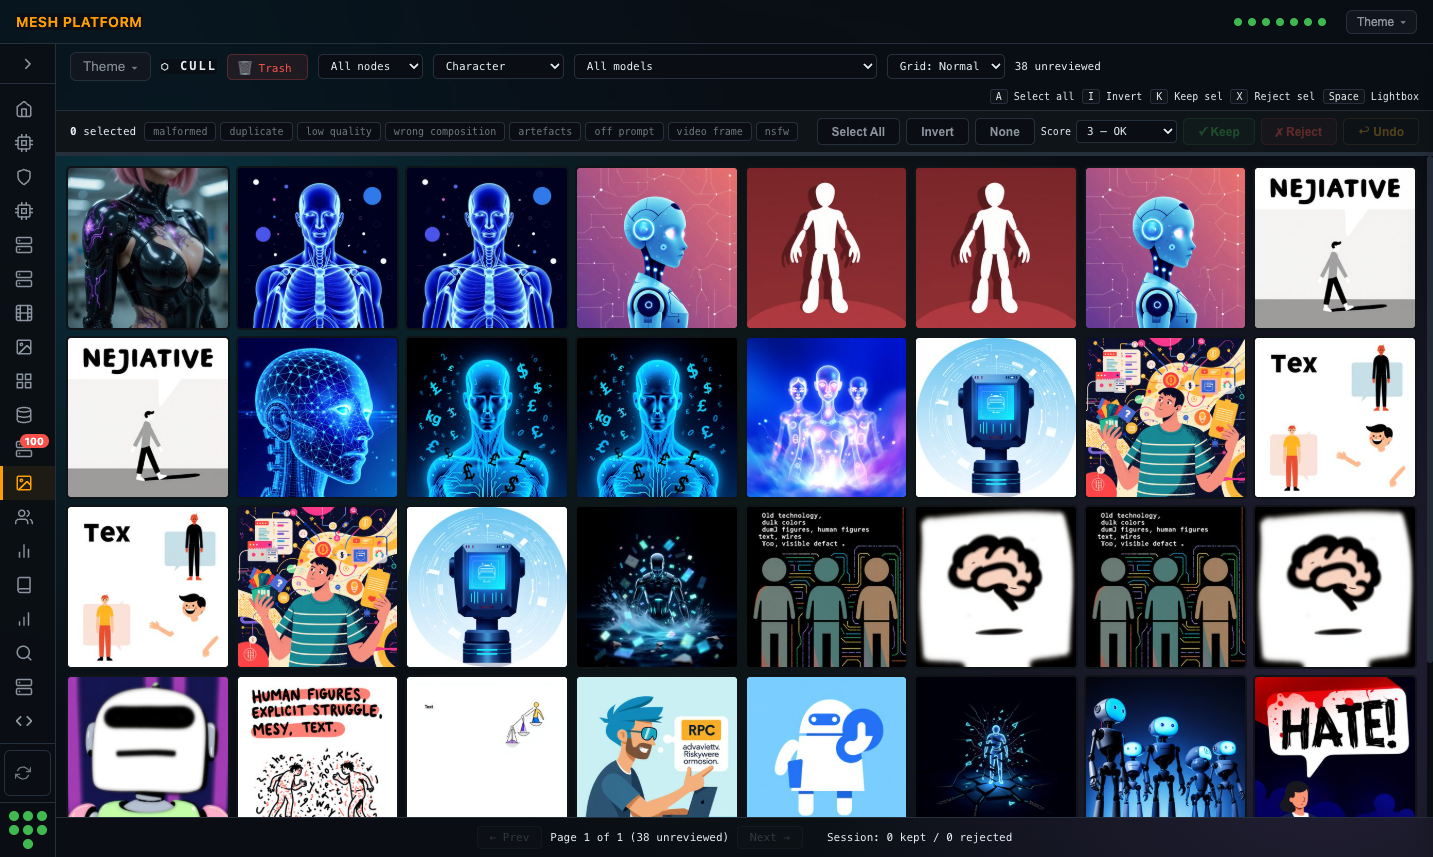Click the sidebar icon with the 100 badge
This screenshot has height=857, width=1433.
[x=24, y=449]
